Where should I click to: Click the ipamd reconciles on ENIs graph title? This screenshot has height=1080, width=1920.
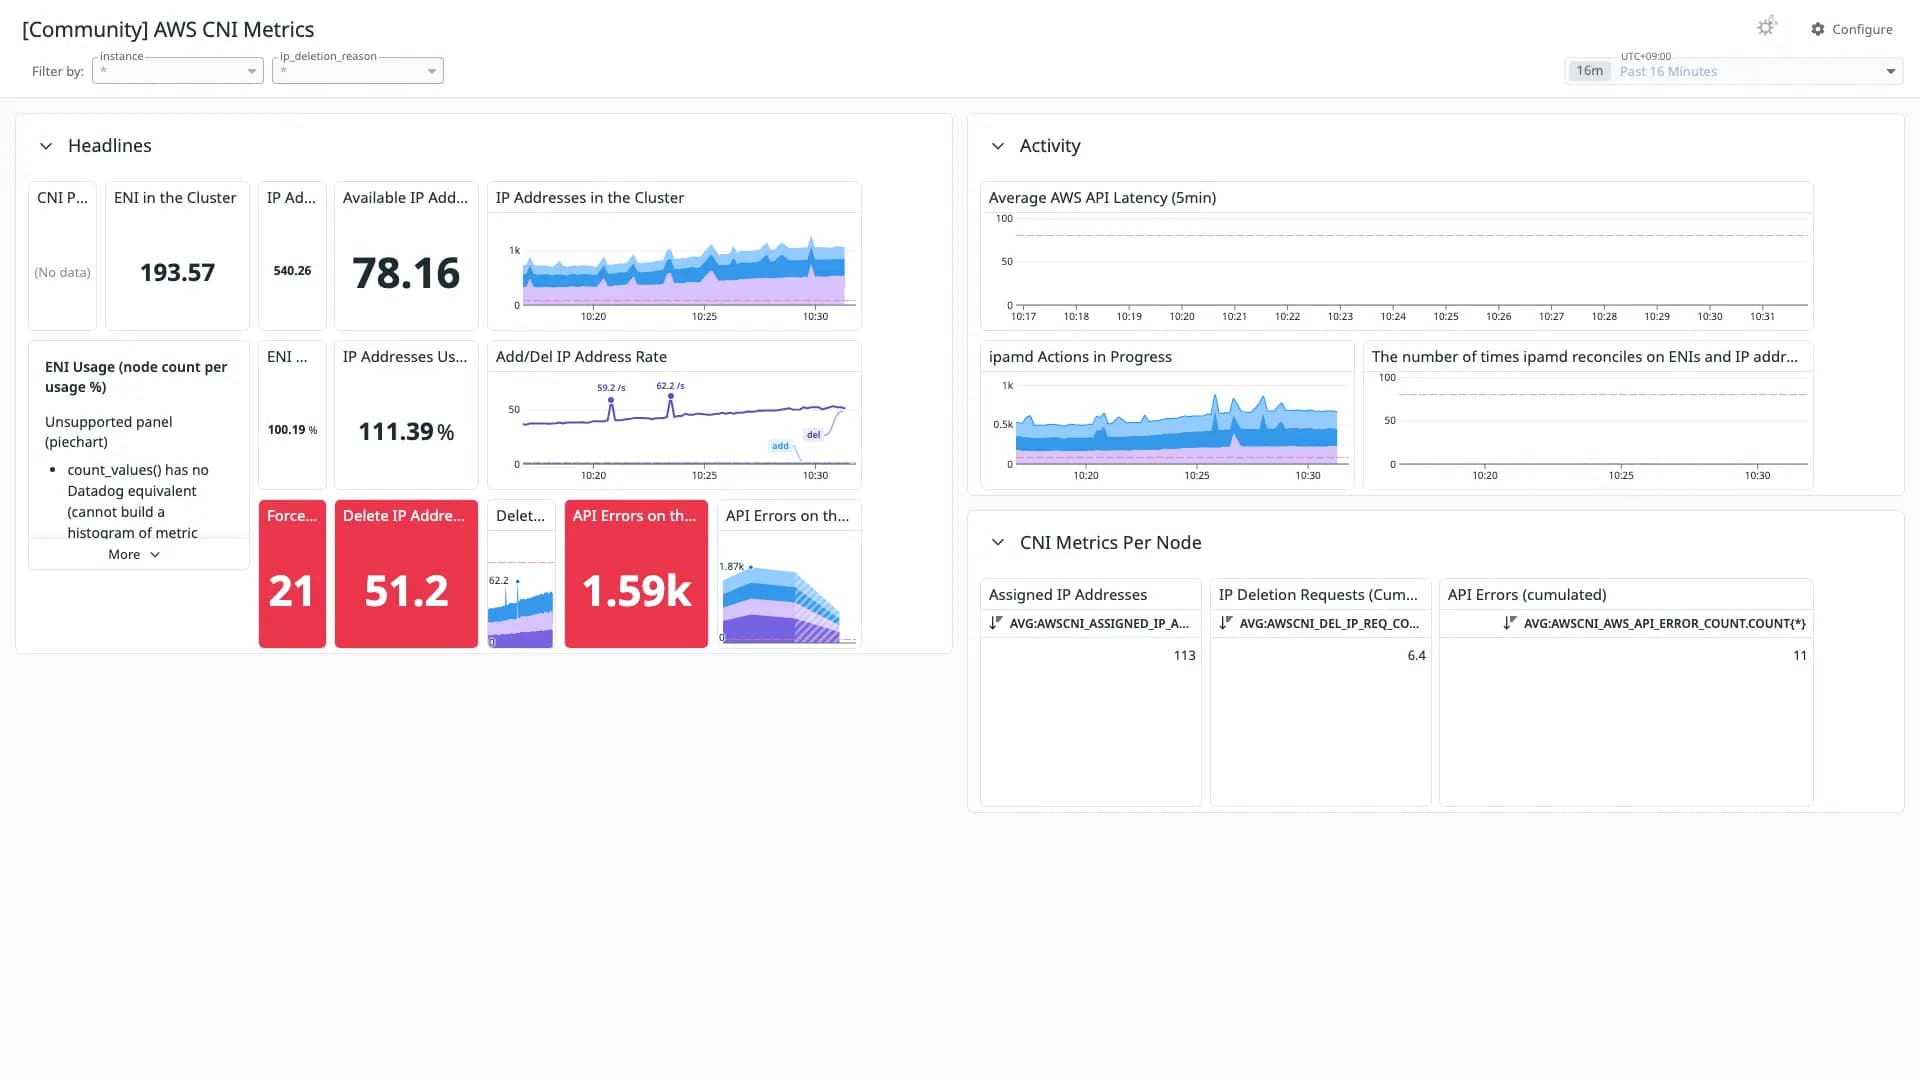click(1584, 357)
